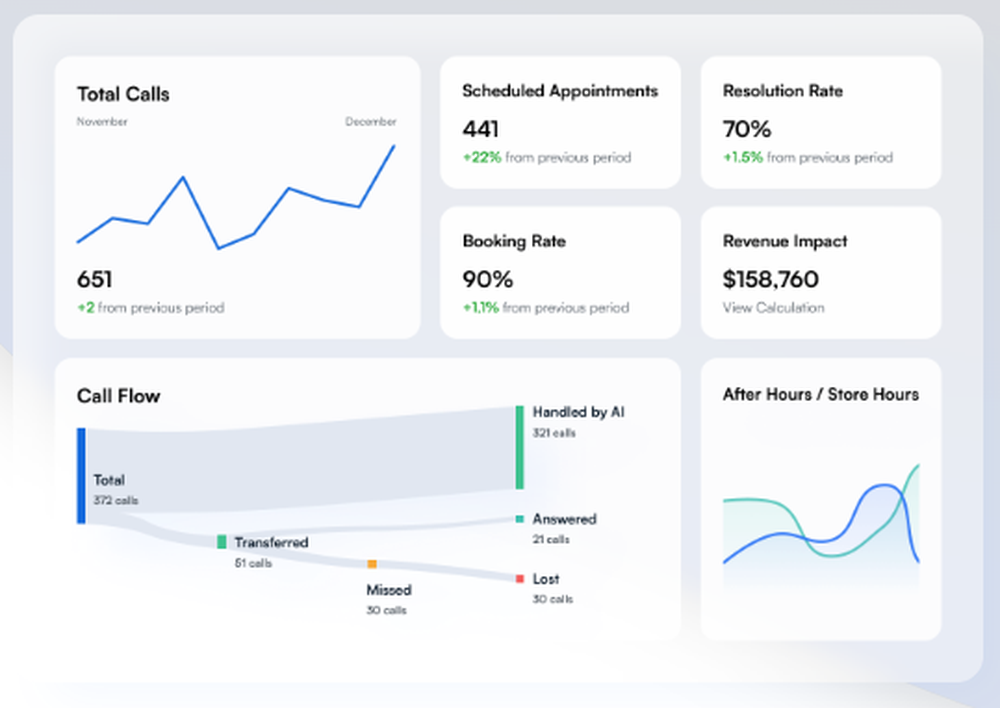Viewport: 1000px width, 708px height.
Task: Click the 'Lost' label
Action: (546, 579)
